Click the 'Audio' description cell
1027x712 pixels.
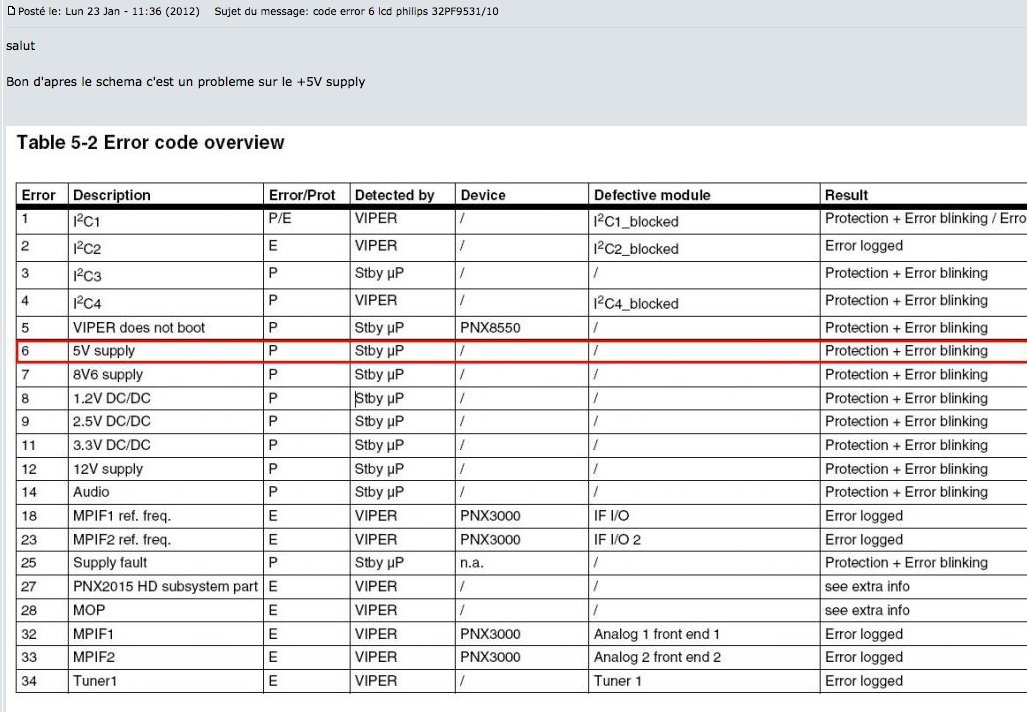click(91, 492)
